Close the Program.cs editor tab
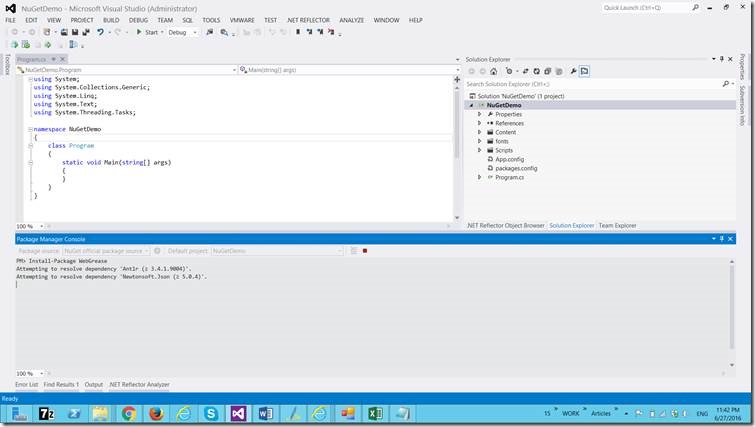755x427 pixels. point(63,59)
